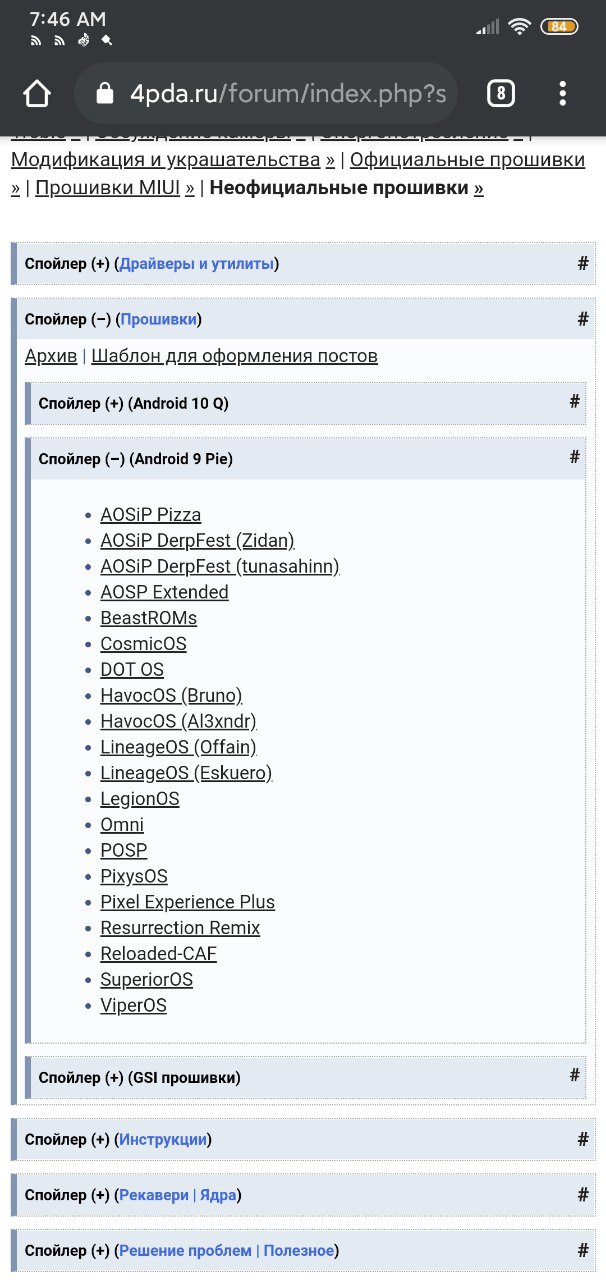Open the Прошивки MIUI breadcrumb link
Screen dimensions: 606x1280
(115, 188)
